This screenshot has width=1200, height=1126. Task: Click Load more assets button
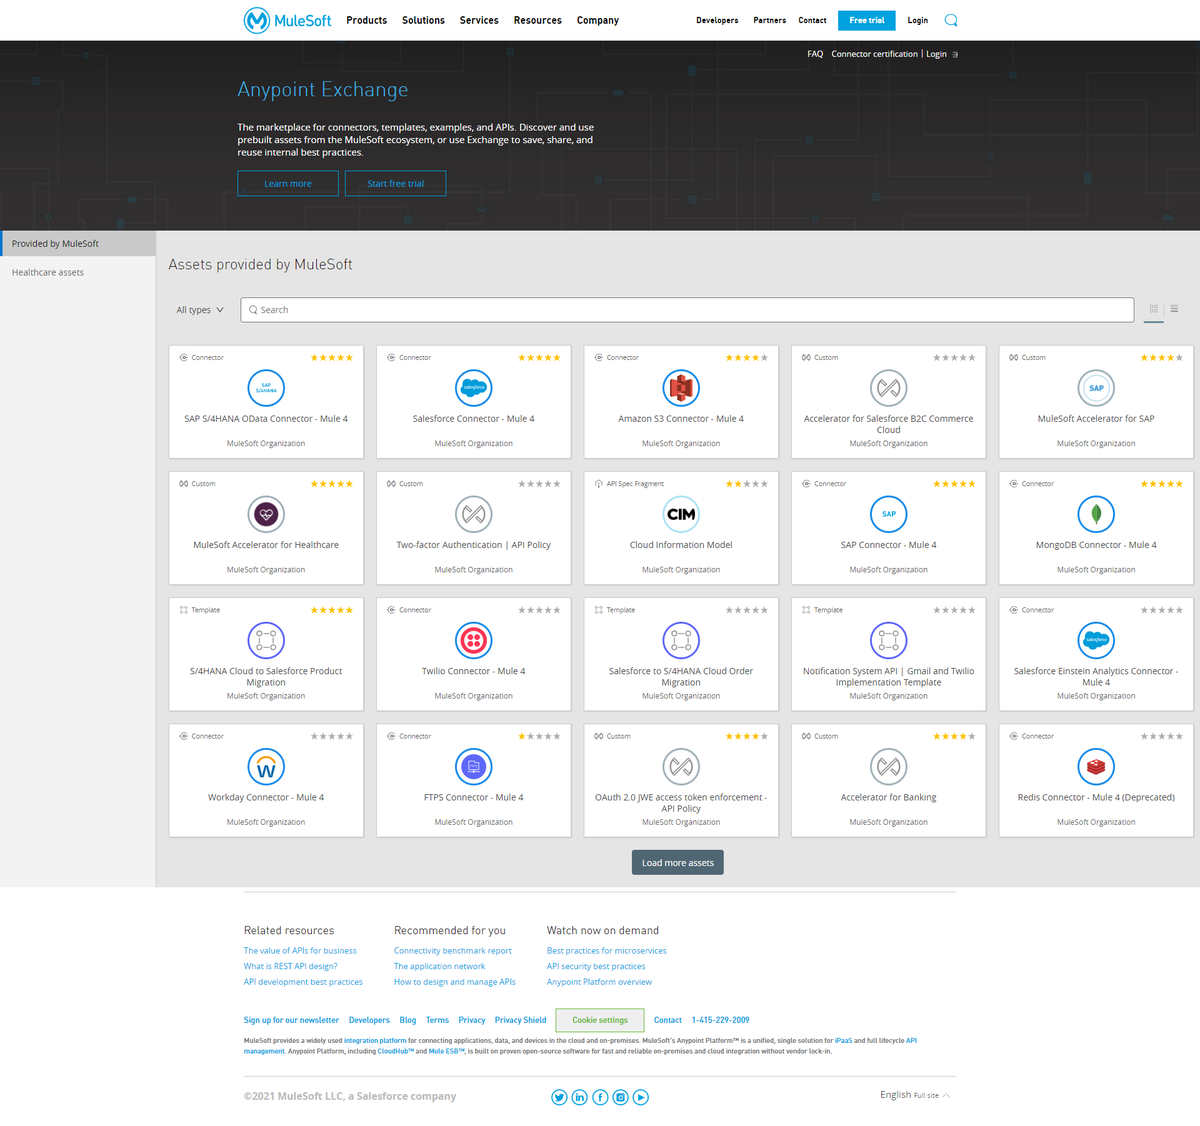point(678,863)
